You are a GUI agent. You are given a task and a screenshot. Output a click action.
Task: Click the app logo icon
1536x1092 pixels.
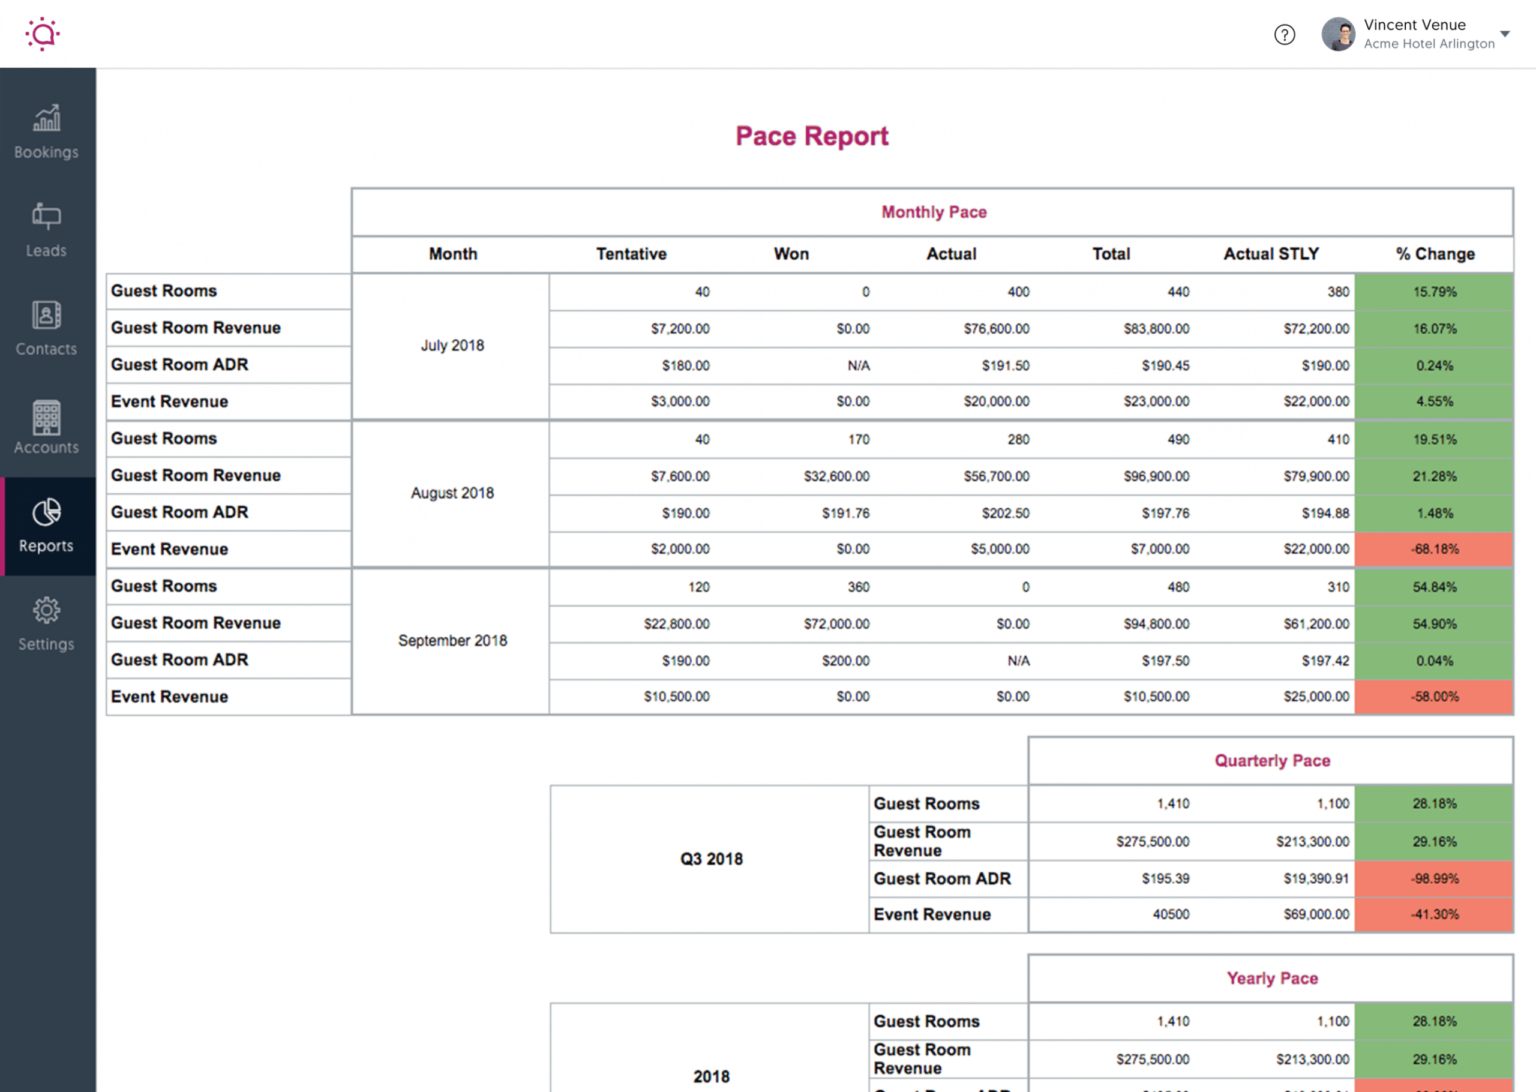43,34
